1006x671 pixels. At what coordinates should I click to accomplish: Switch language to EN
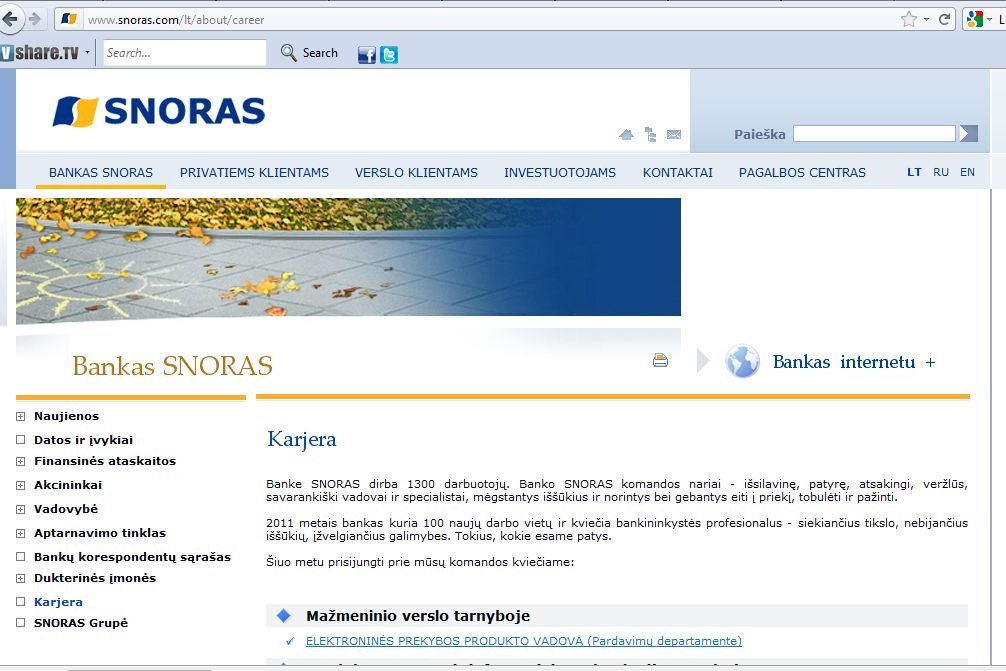pos(968,172)
